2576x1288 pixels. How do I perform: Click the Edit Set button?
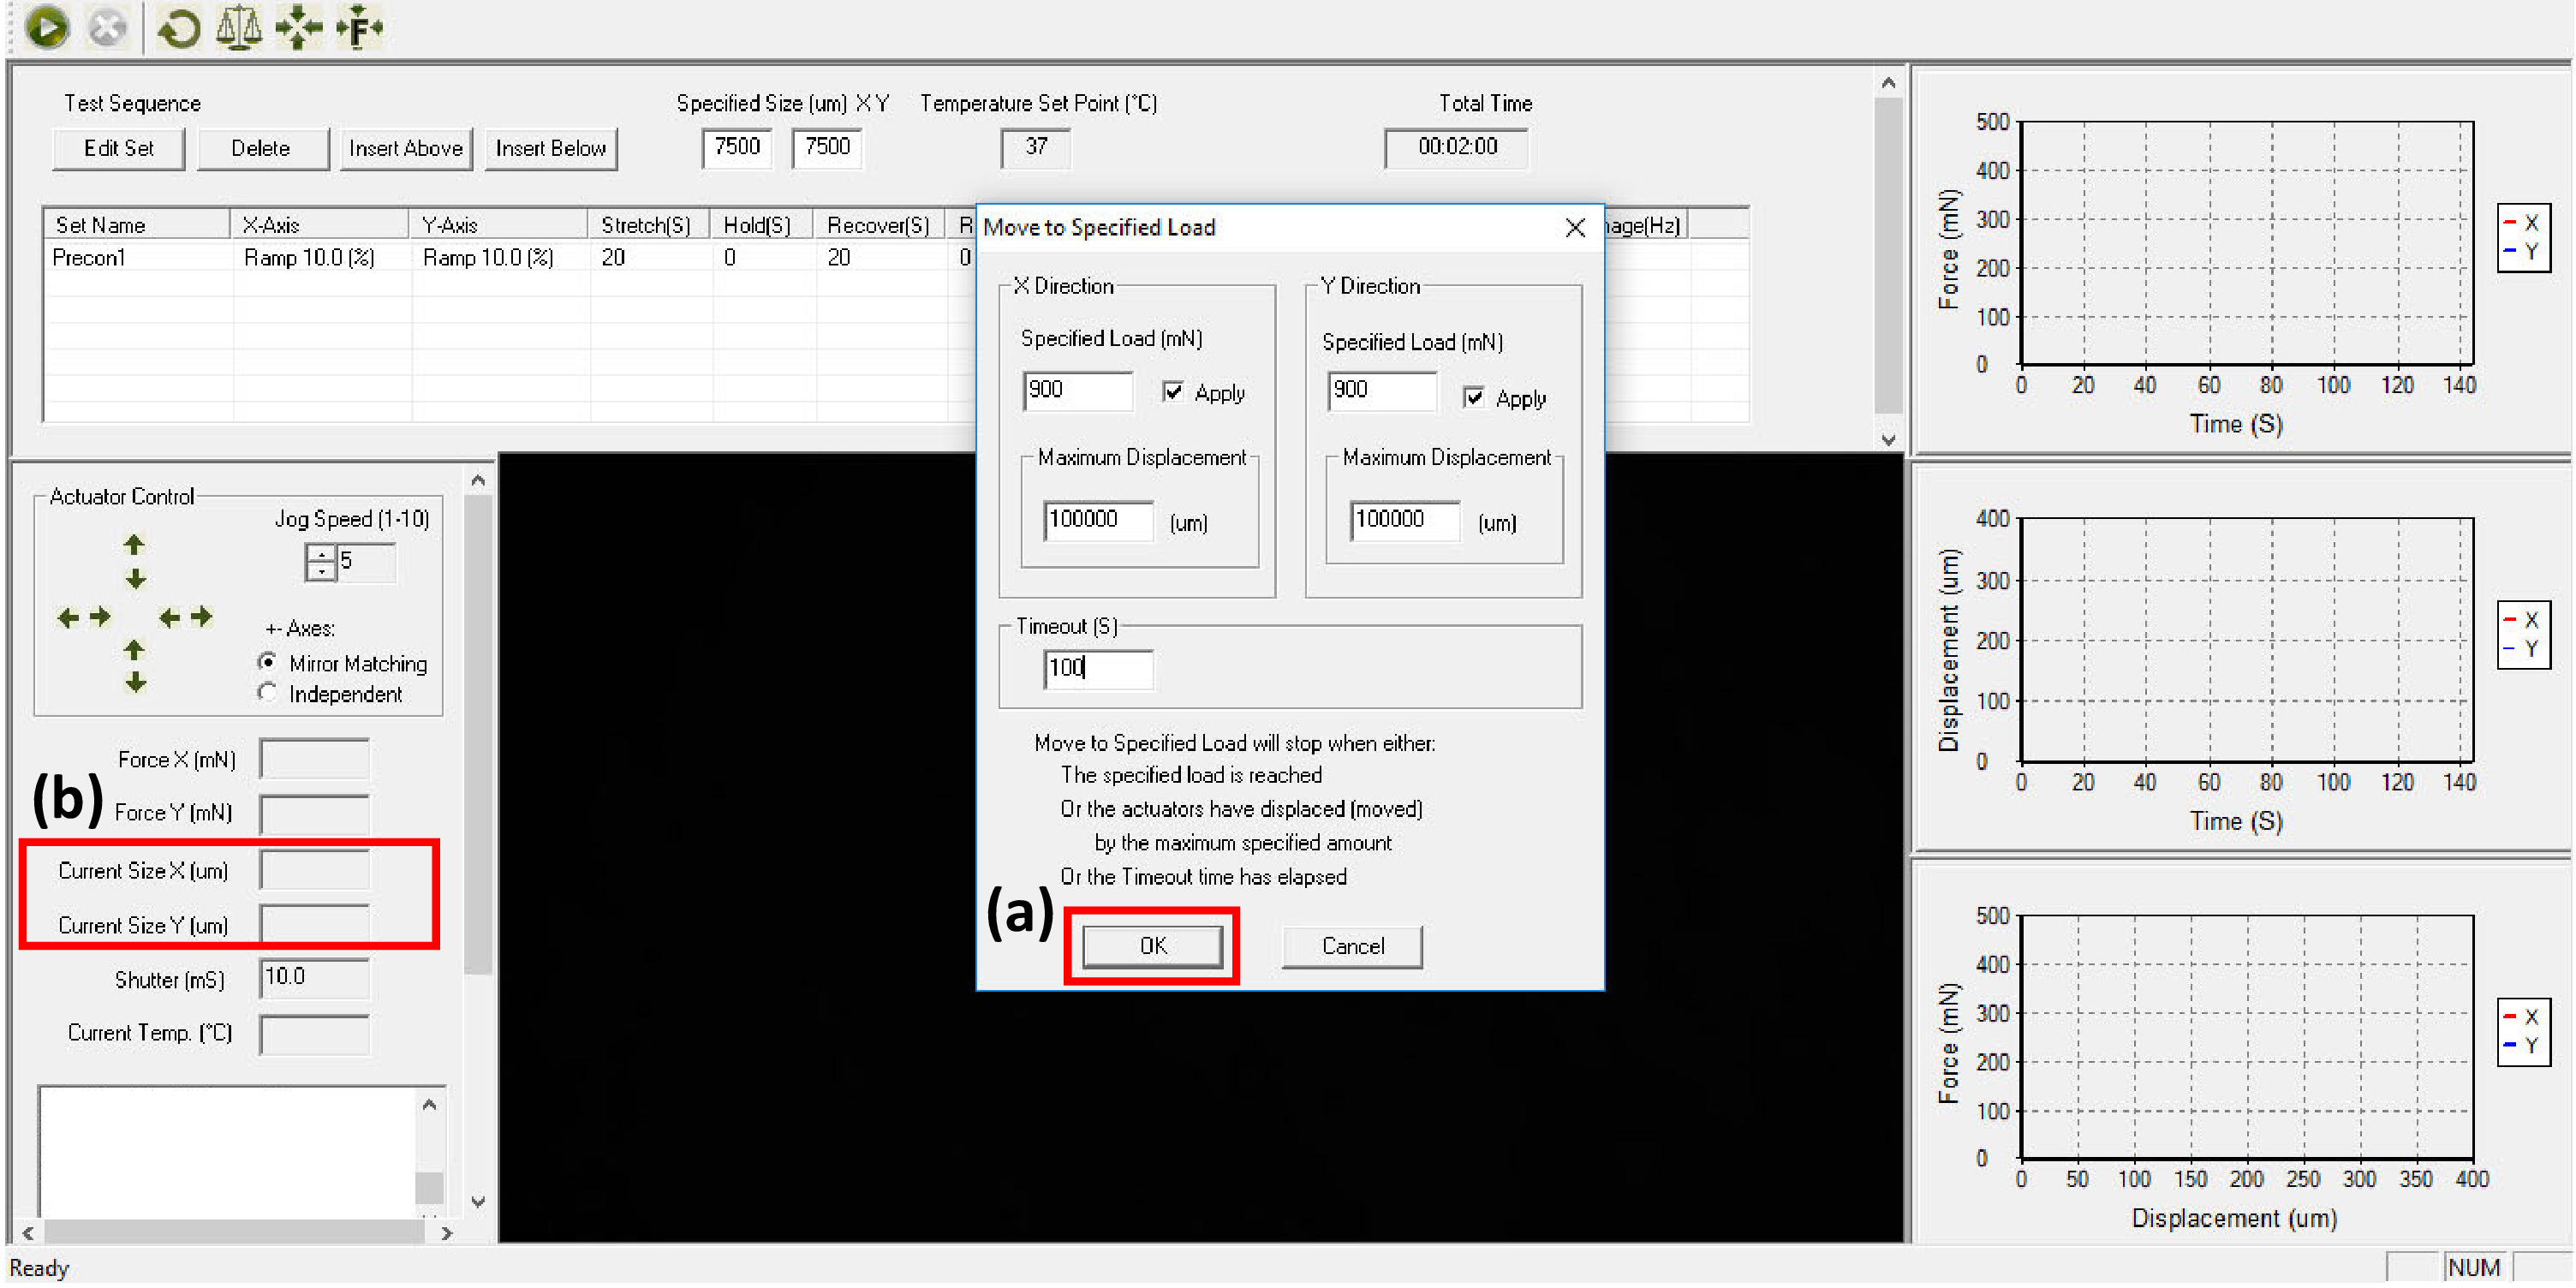click(118, 149)
